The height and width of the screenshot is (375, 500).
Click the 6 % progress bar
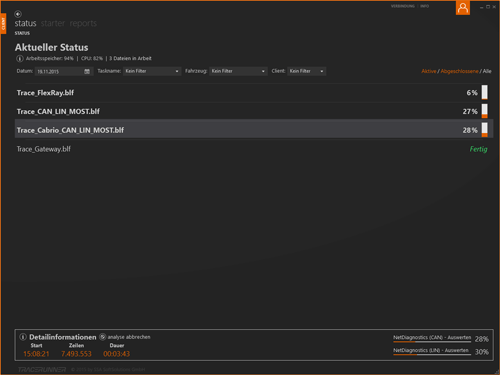[x=485, y=92]
